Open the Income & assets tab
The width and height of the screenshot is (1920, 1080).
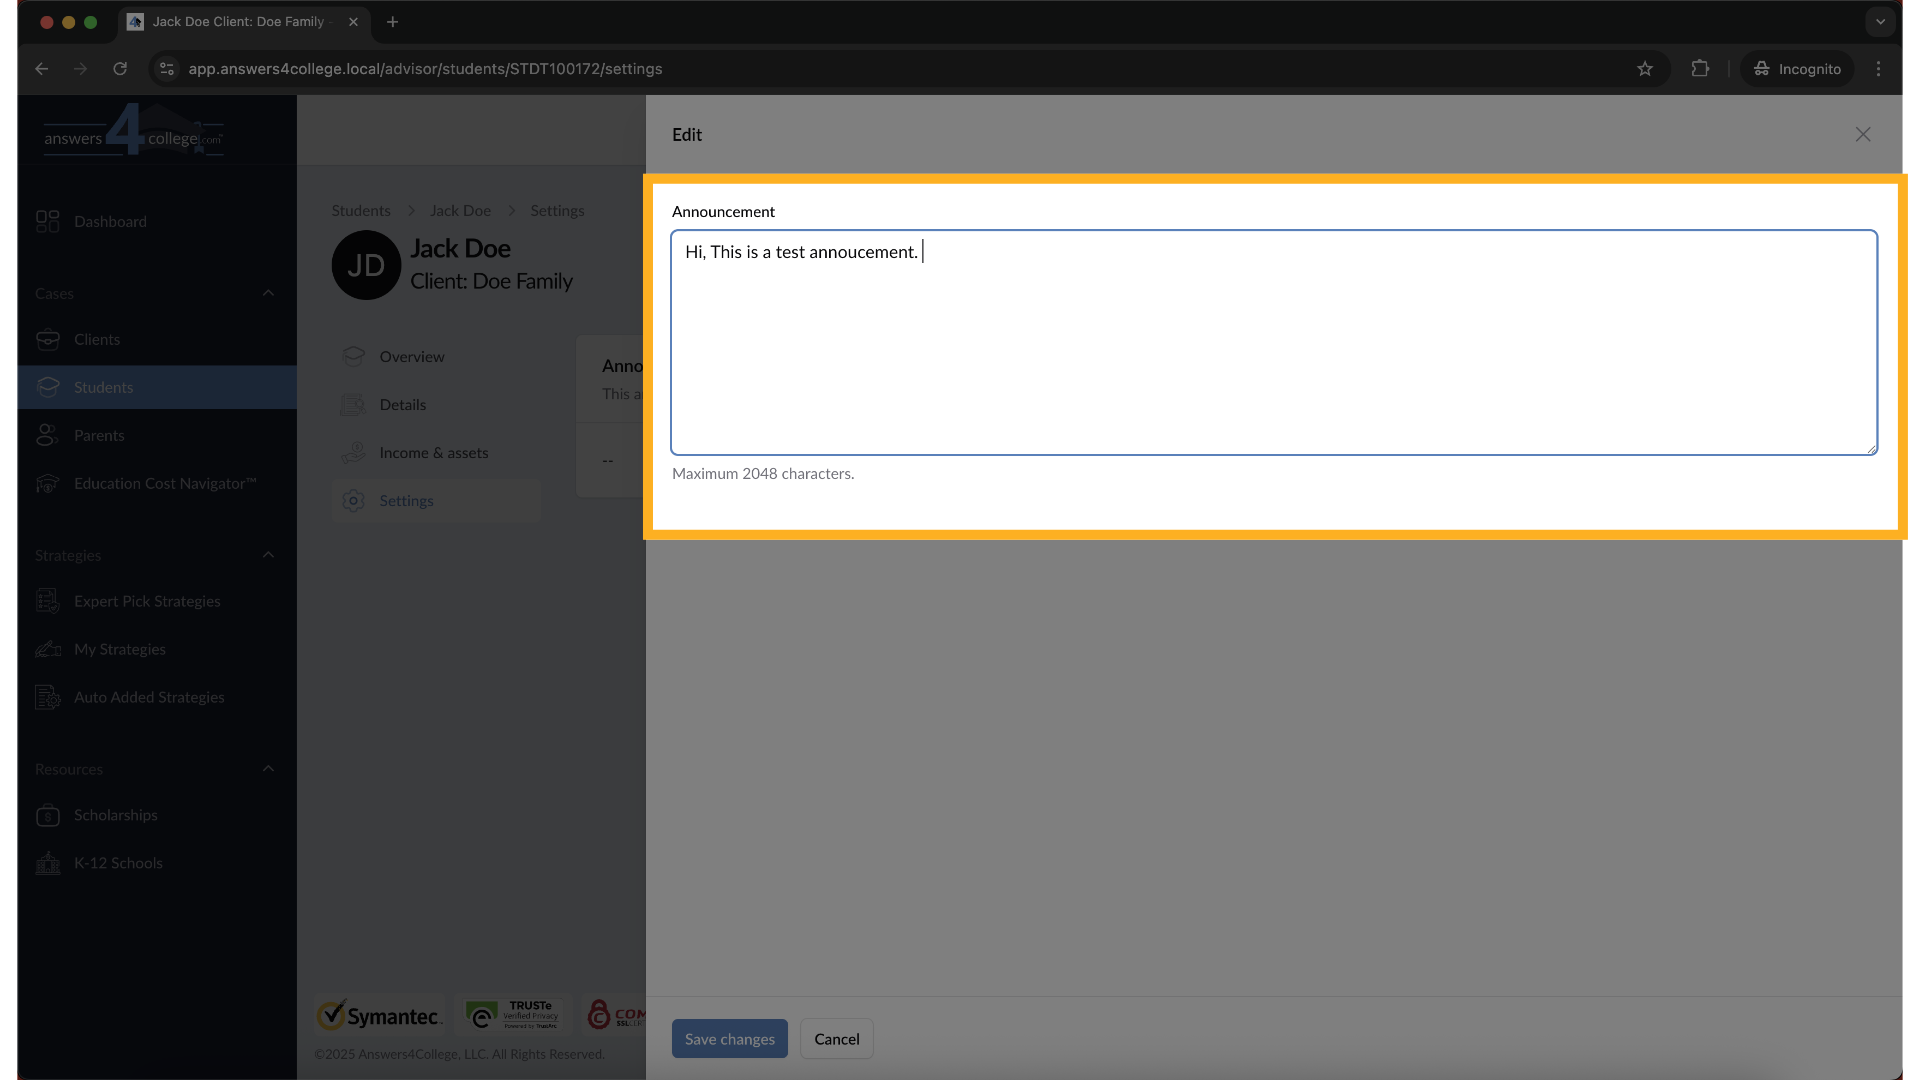(433, 453)
